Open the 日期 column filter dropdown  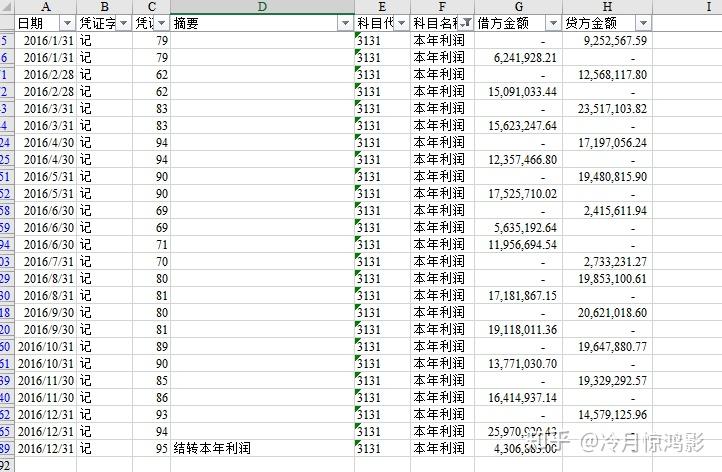(67, 23)
